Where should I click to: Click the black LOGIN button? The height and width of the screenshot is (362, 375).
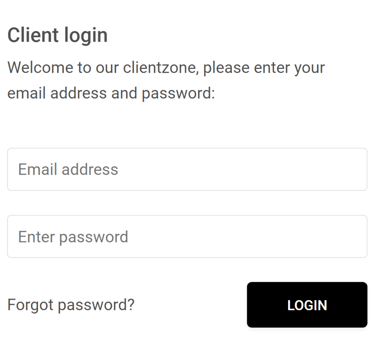click(307, 305)
